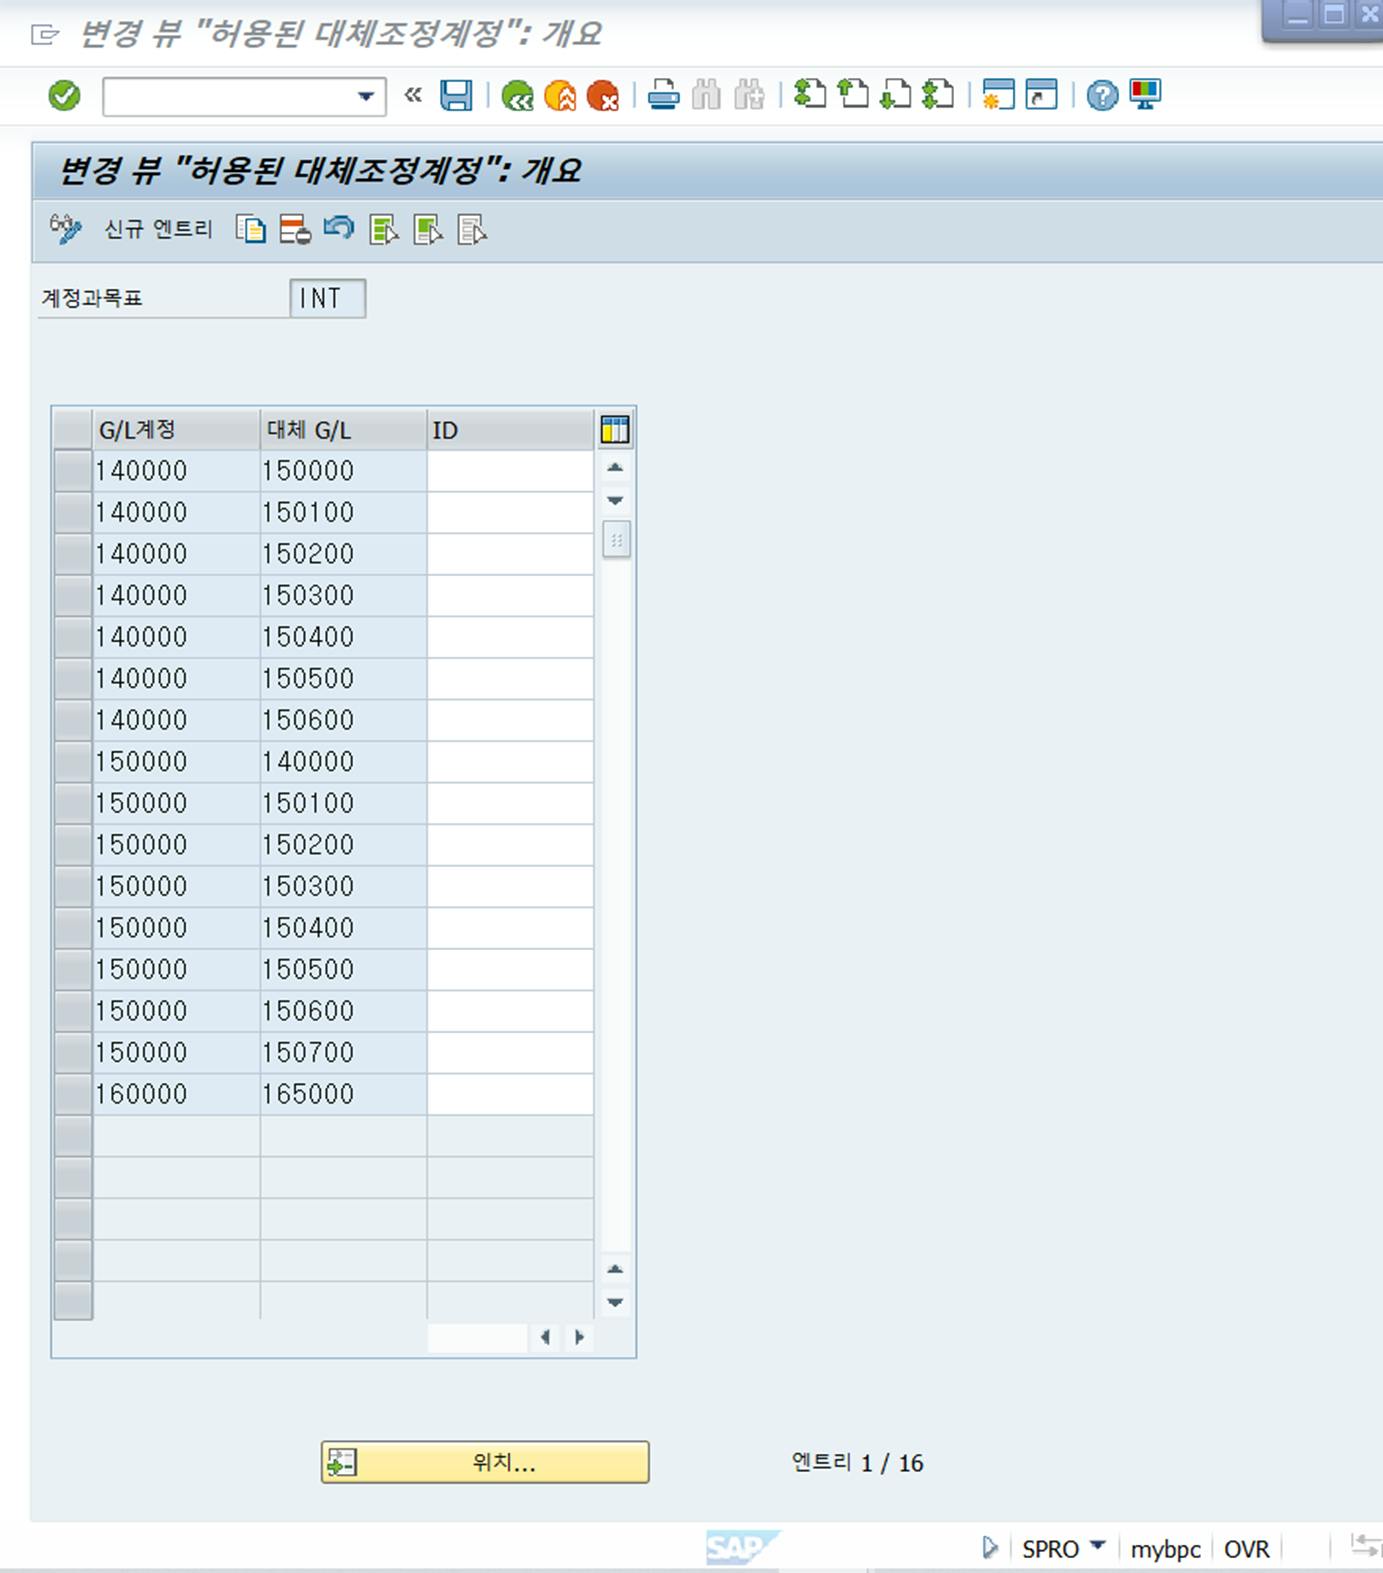Click the ID column header
1383x1573 pixels.
510,430
